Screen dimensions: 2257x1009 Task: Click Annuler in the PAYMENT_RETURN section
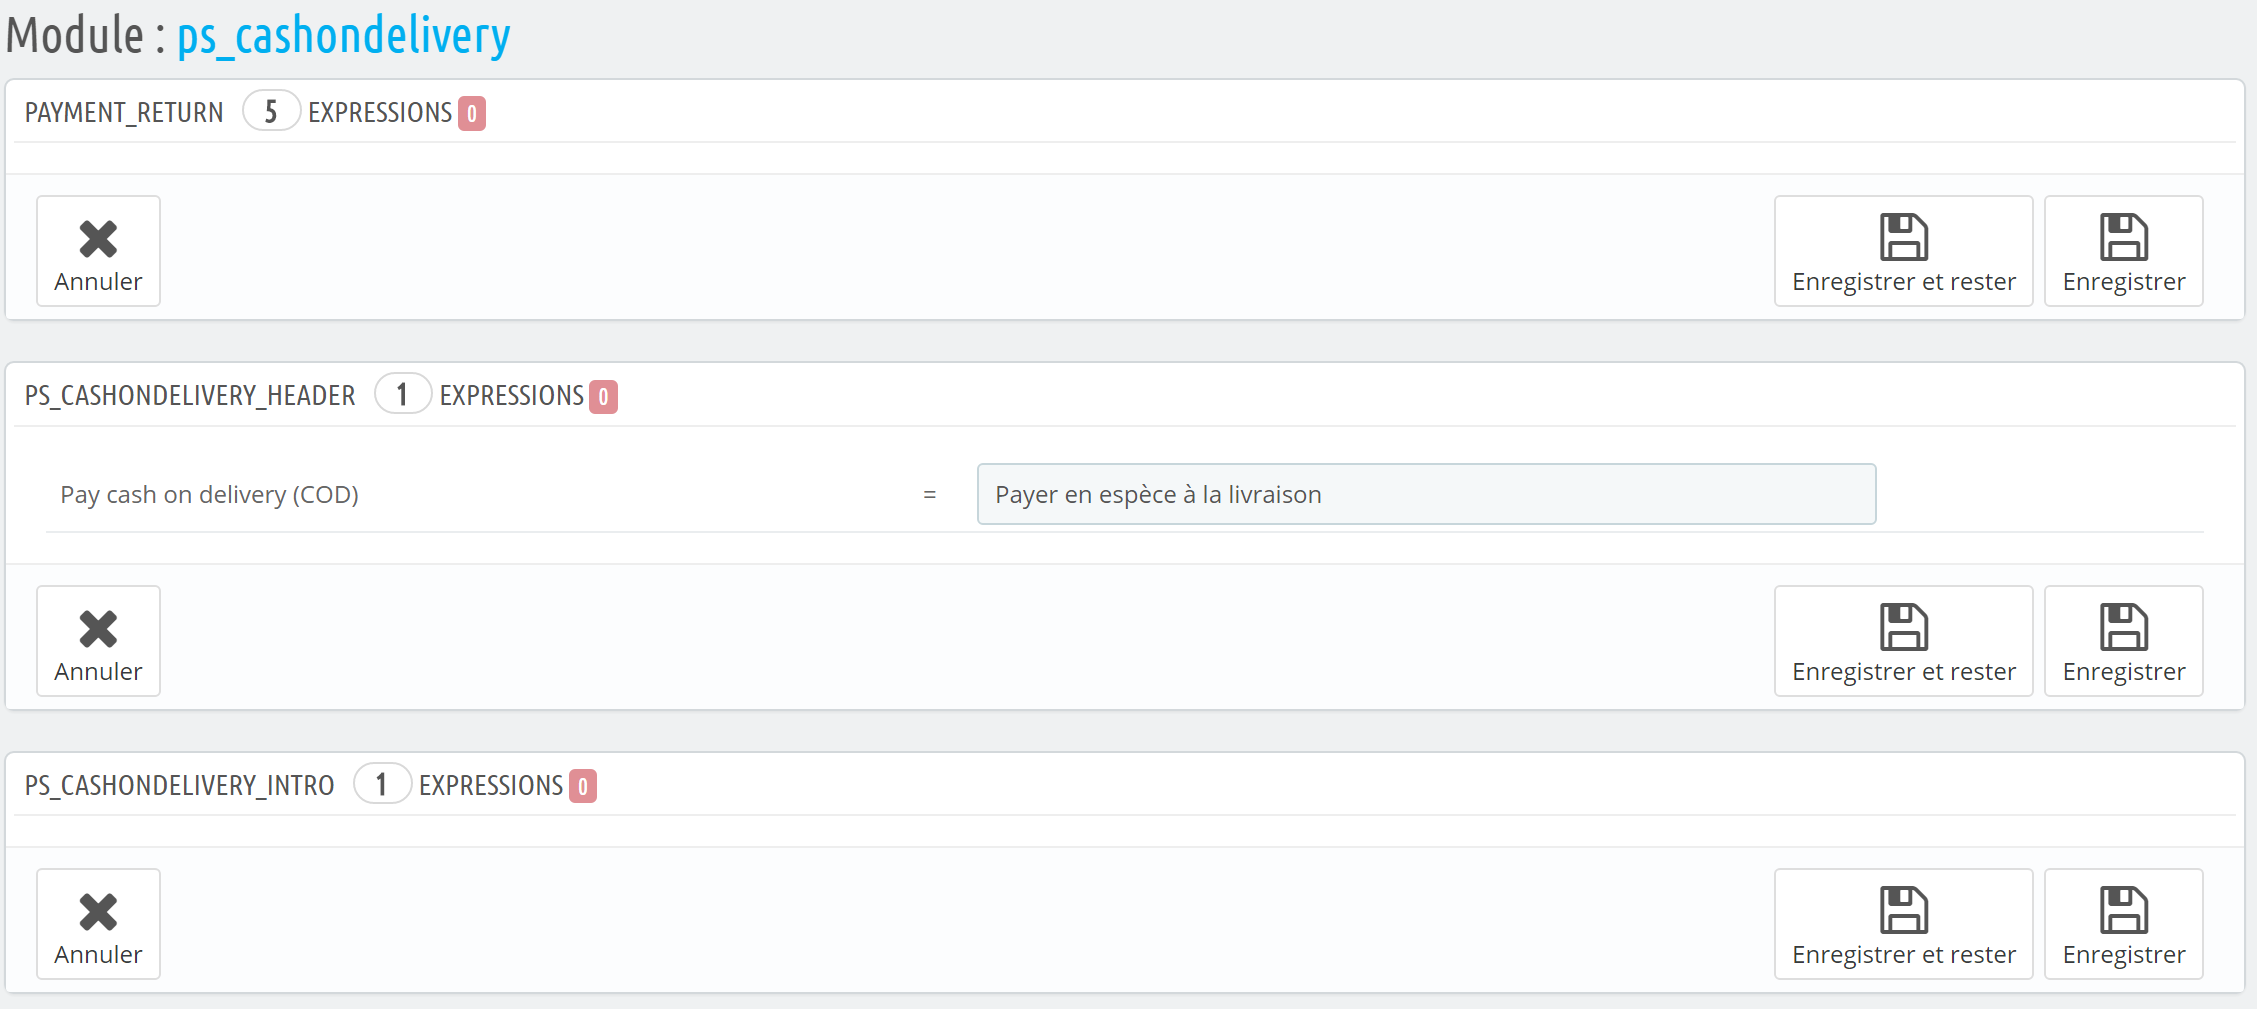pos(98,251)
